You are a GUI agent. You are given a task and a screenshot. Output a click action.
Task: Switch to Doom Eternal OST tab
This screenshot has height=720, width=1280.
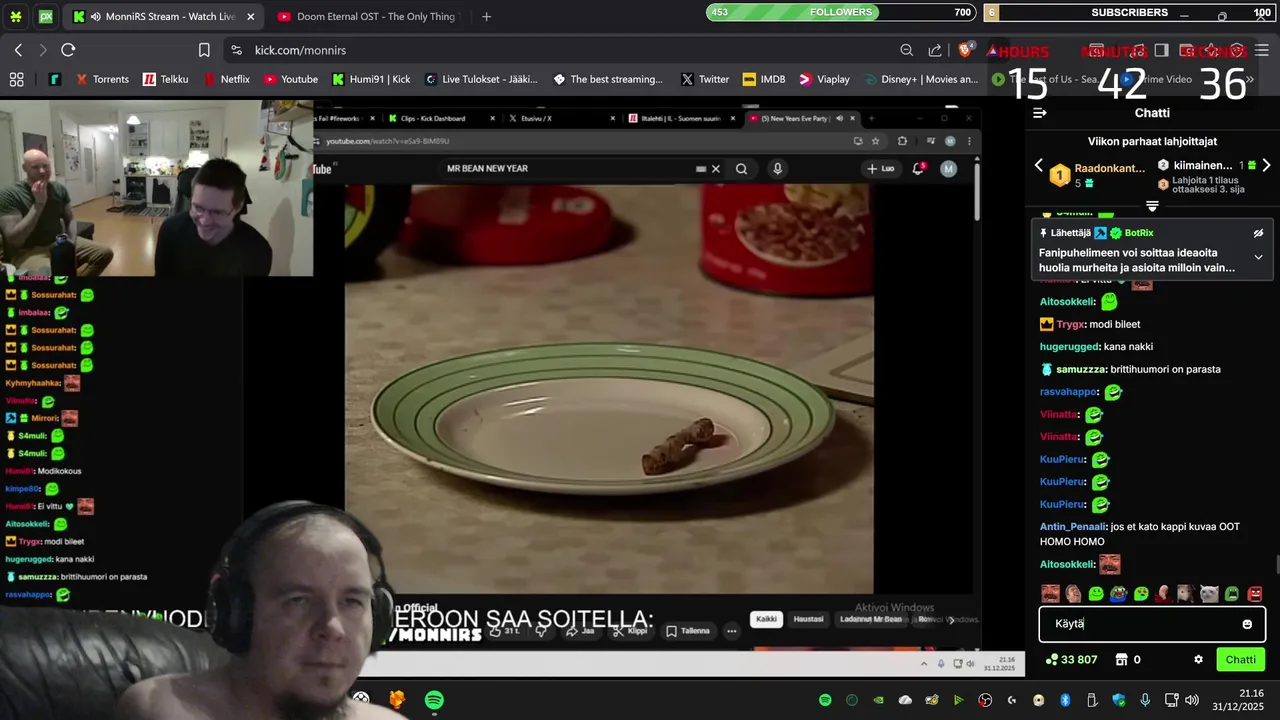click(366, 17)
